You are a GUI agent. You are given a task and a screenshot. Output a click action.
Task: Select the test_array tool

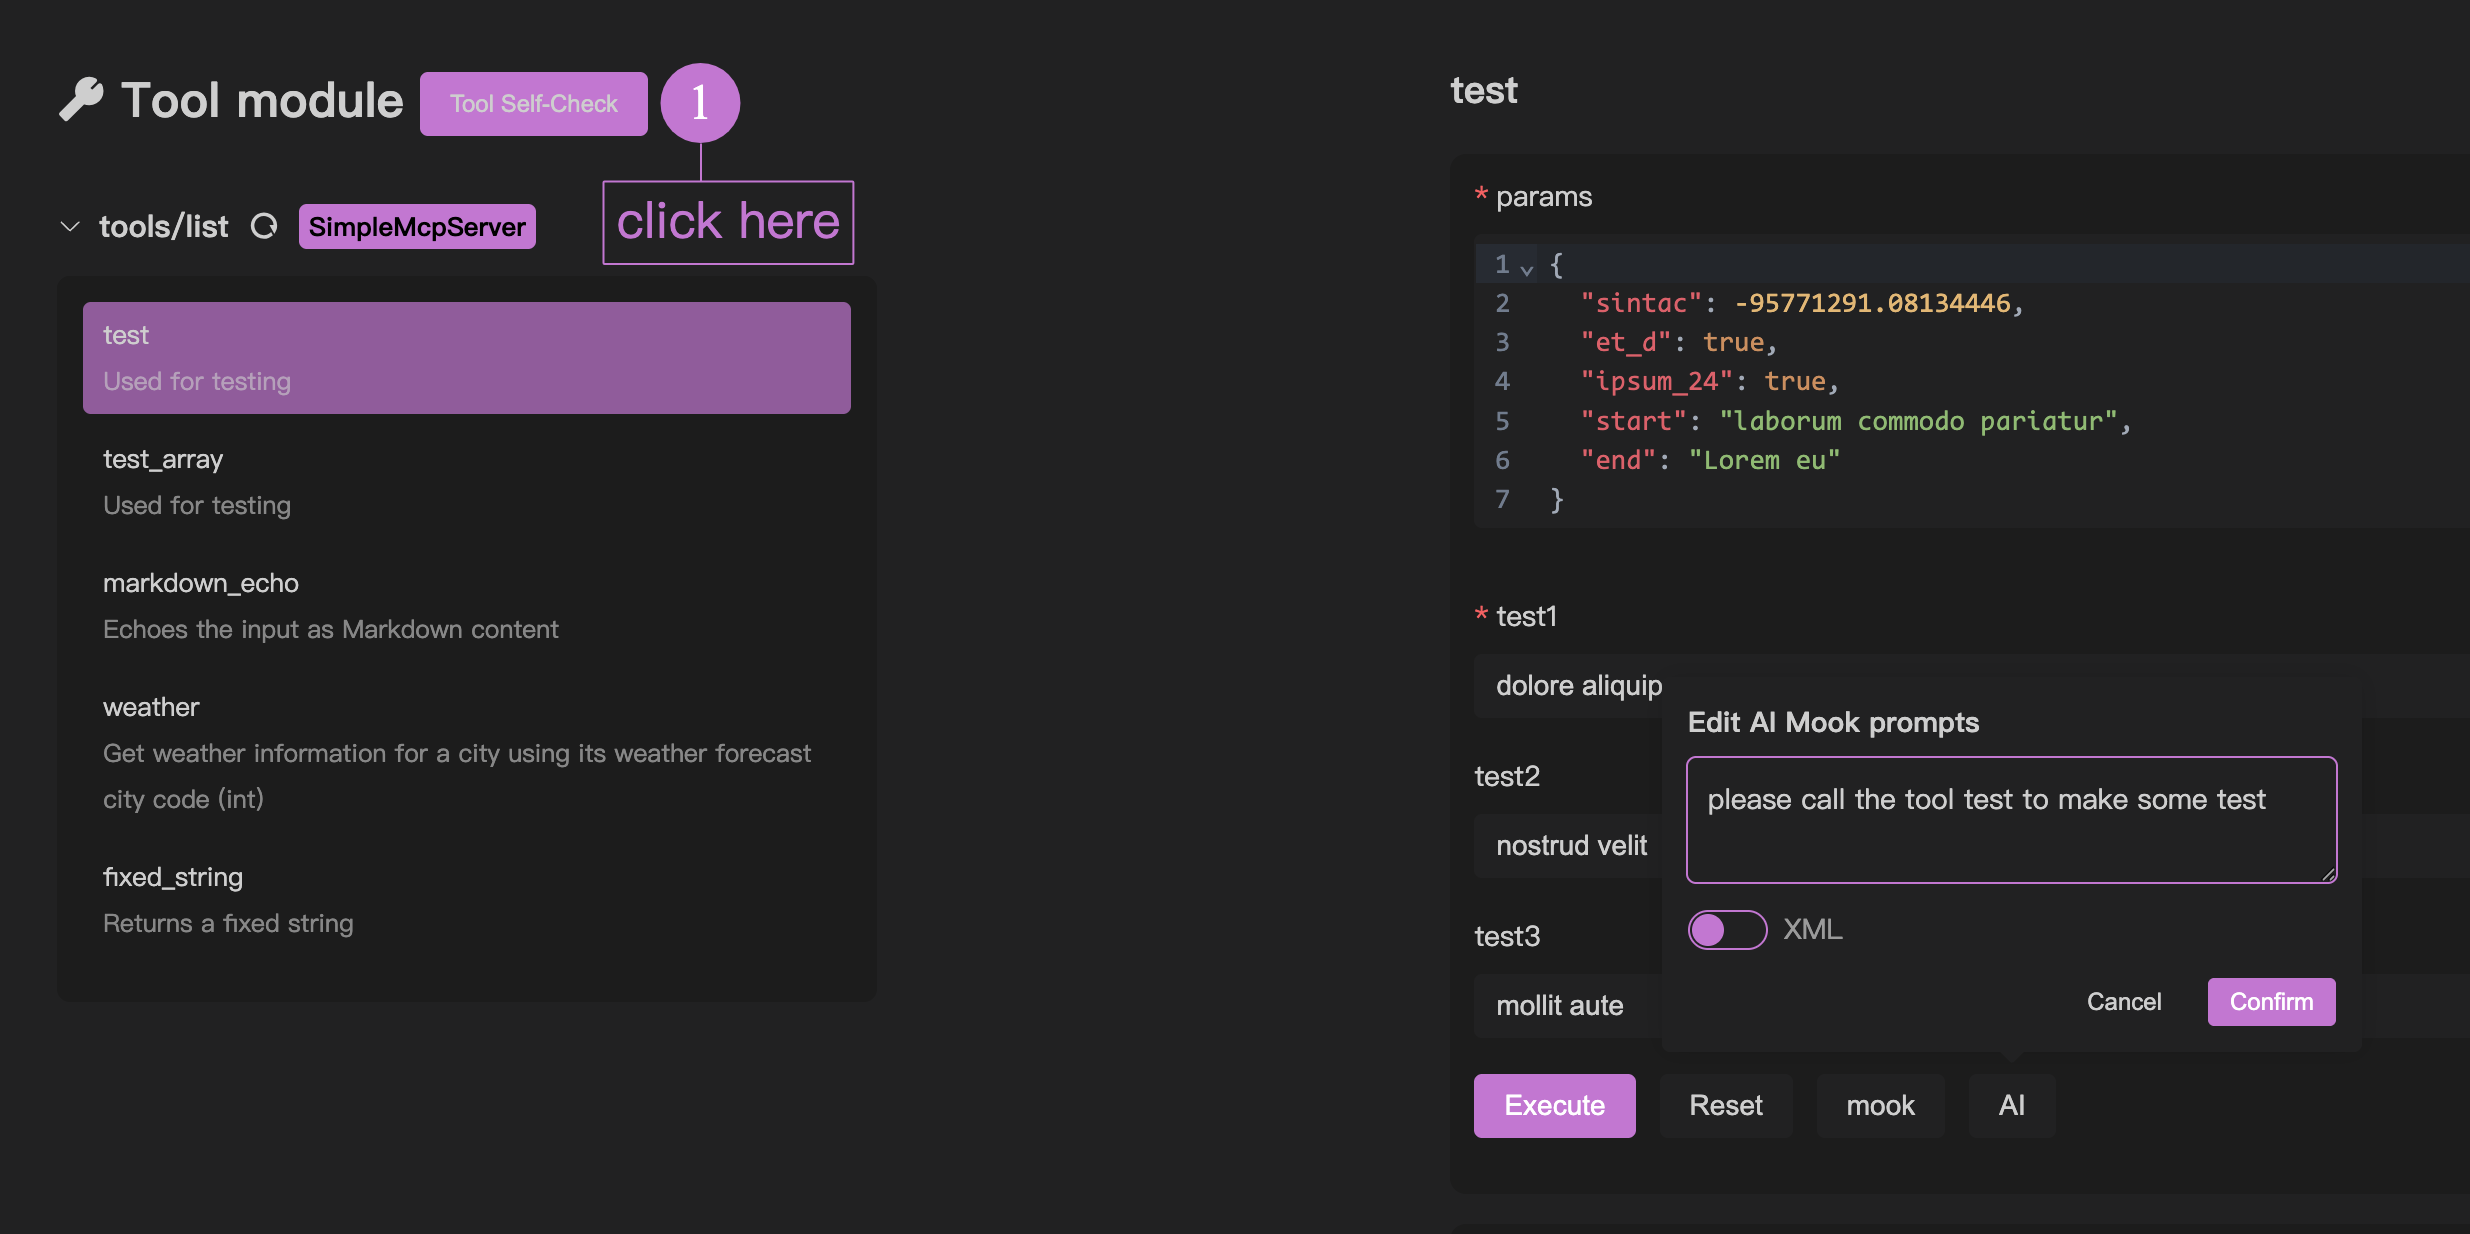(x=466, y=482)
